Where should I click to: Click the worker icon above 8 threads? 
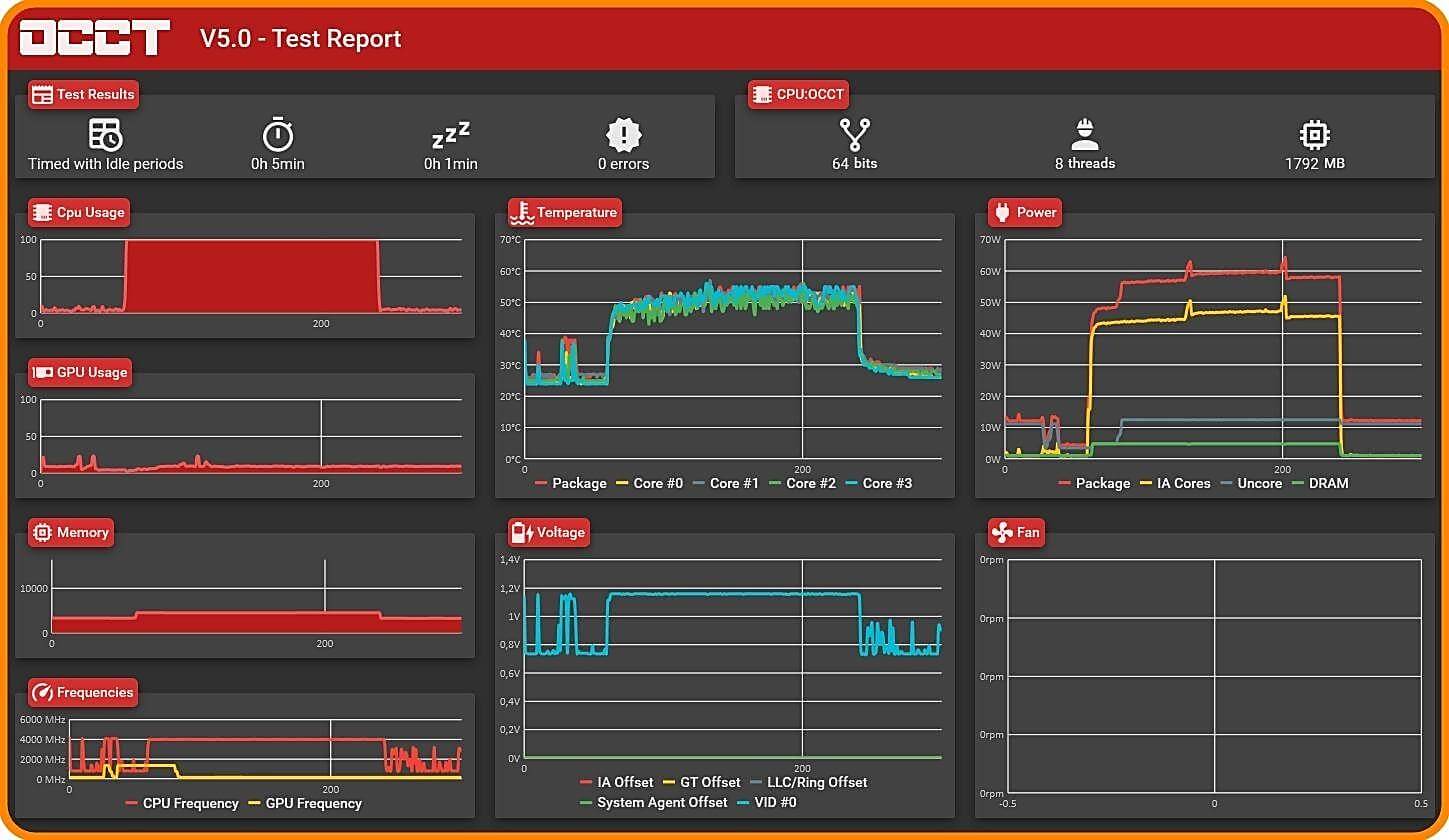pos(1085,134)
